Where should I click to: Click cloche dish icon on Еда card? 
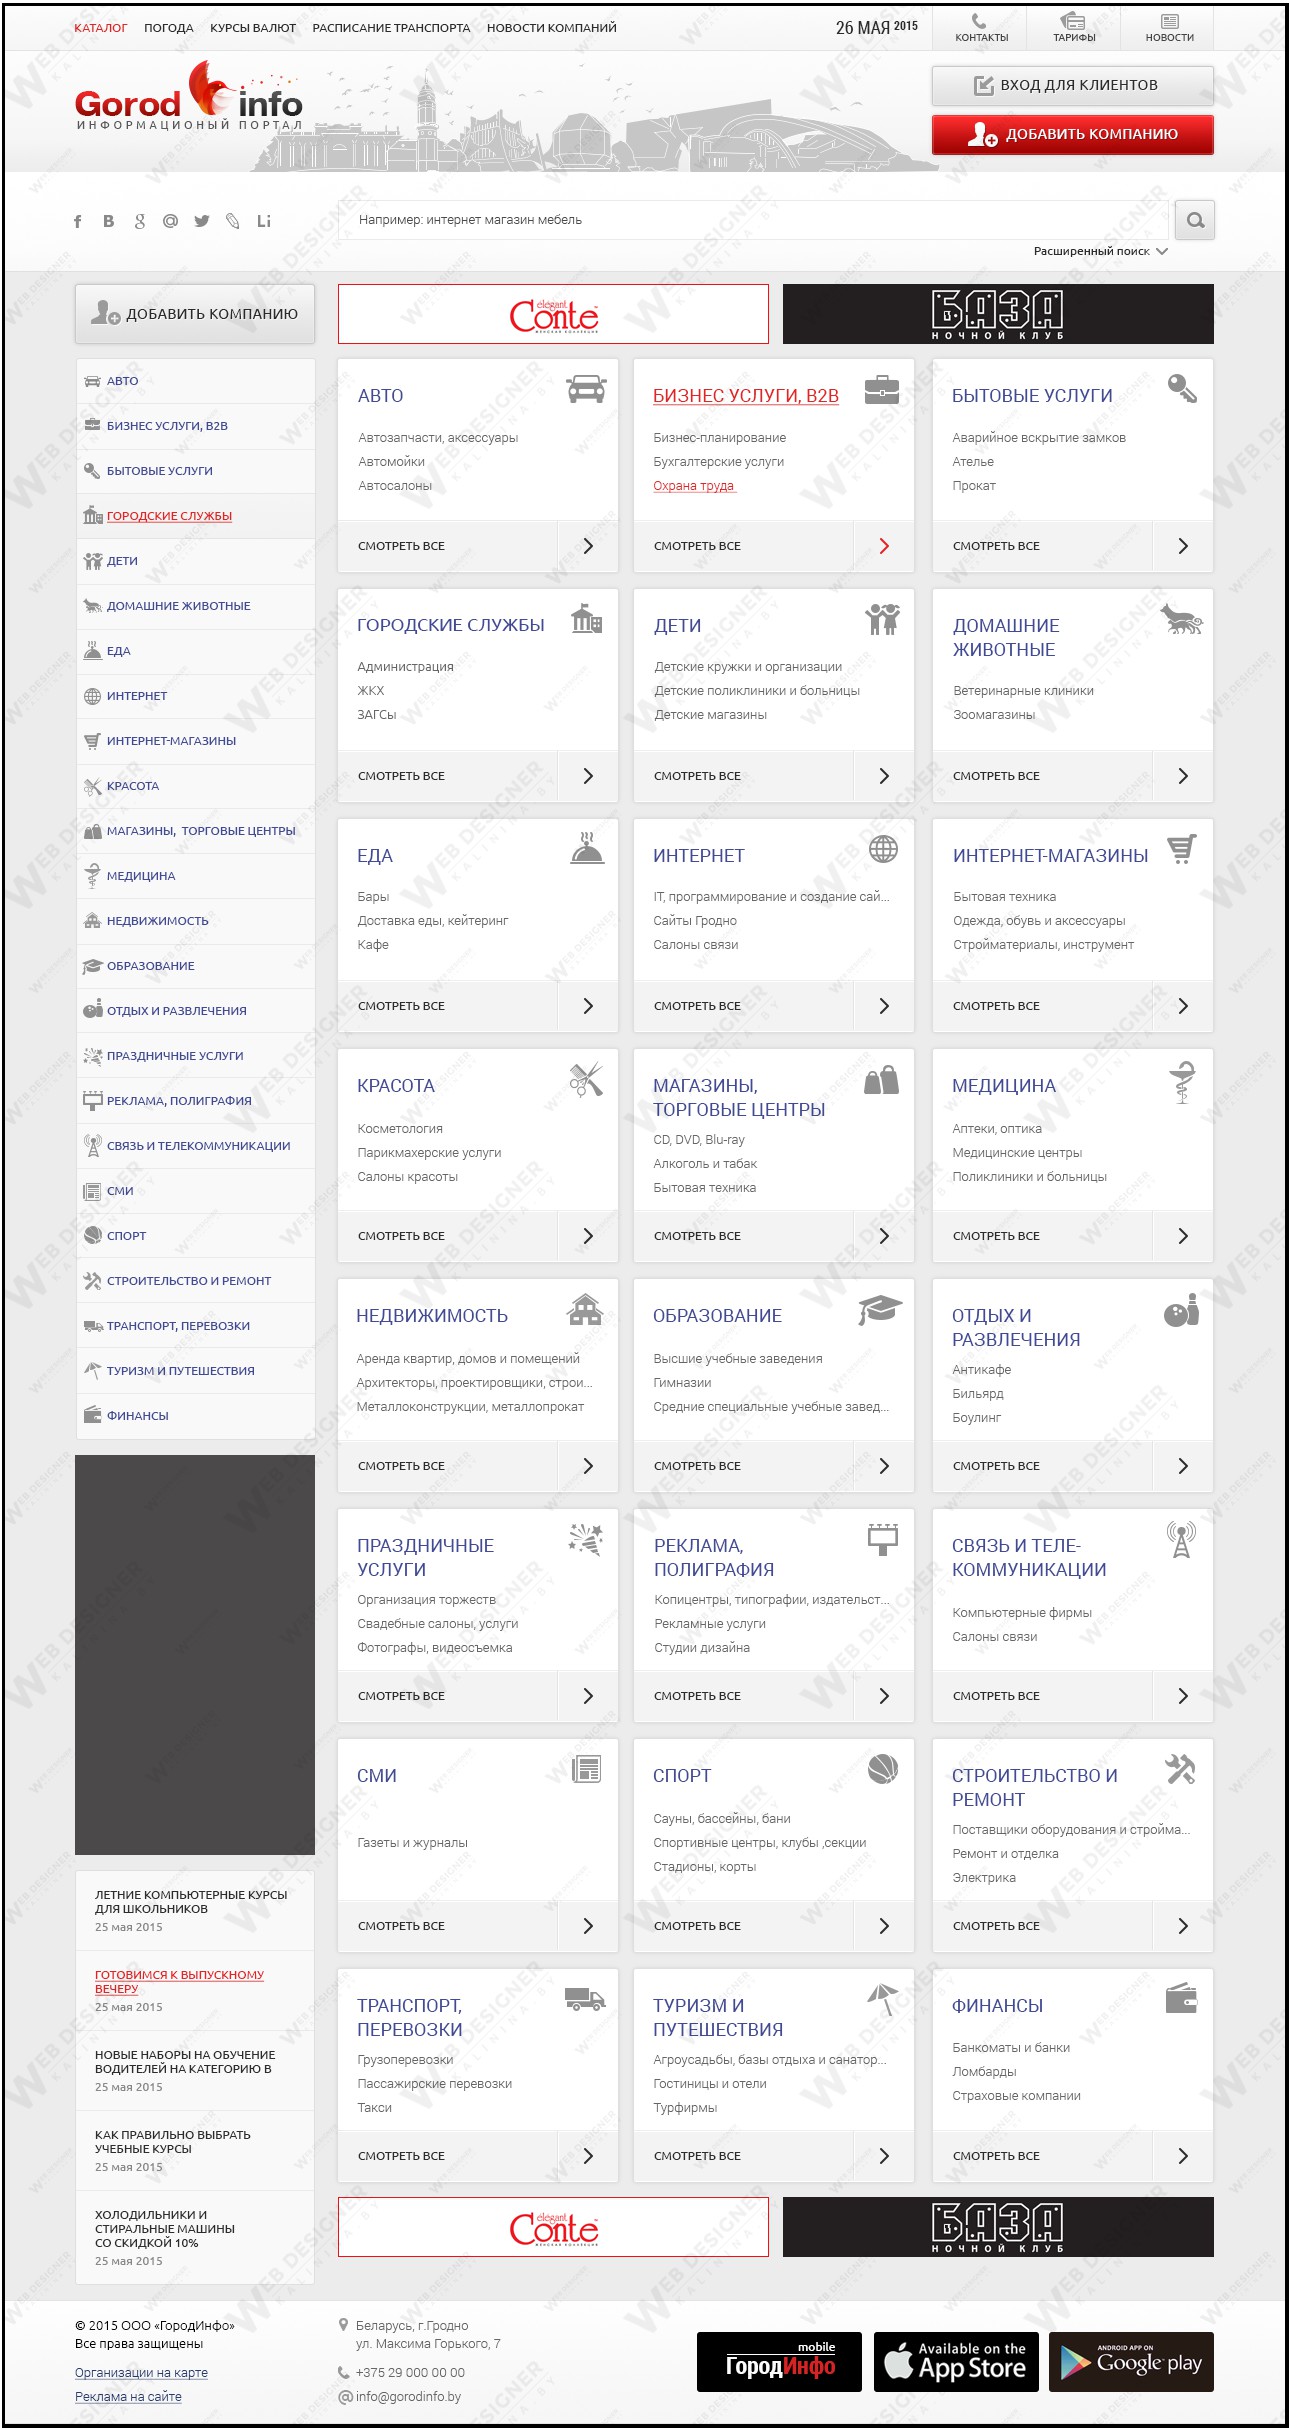[x=587, y=848]
